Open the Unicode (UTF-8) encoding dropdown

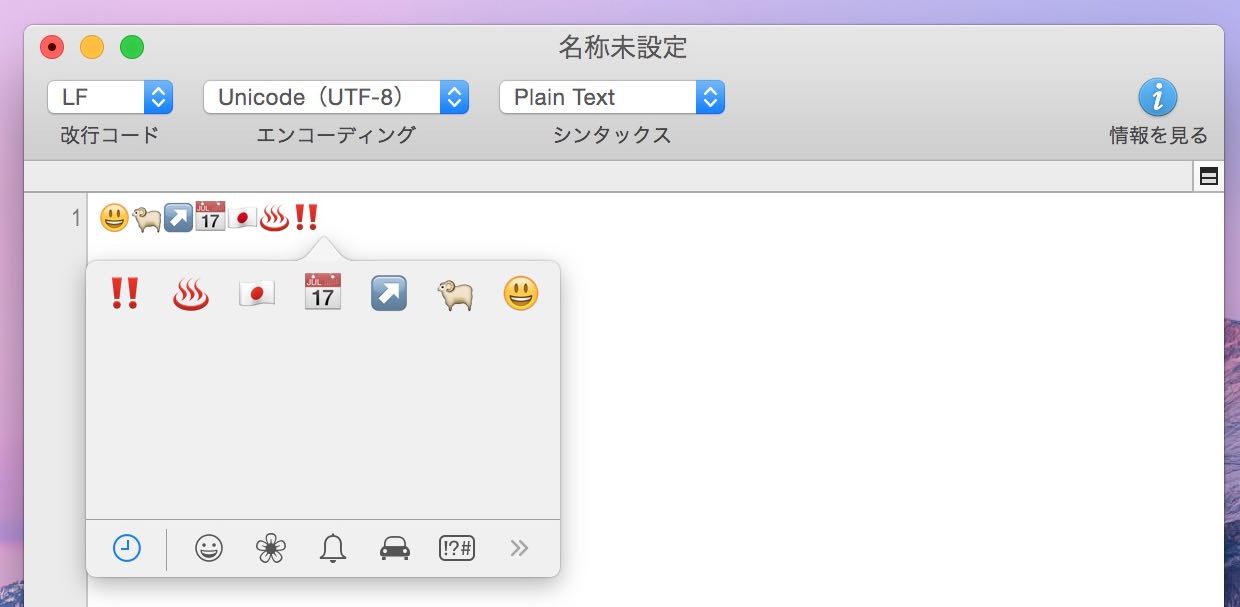pos(336,97)
